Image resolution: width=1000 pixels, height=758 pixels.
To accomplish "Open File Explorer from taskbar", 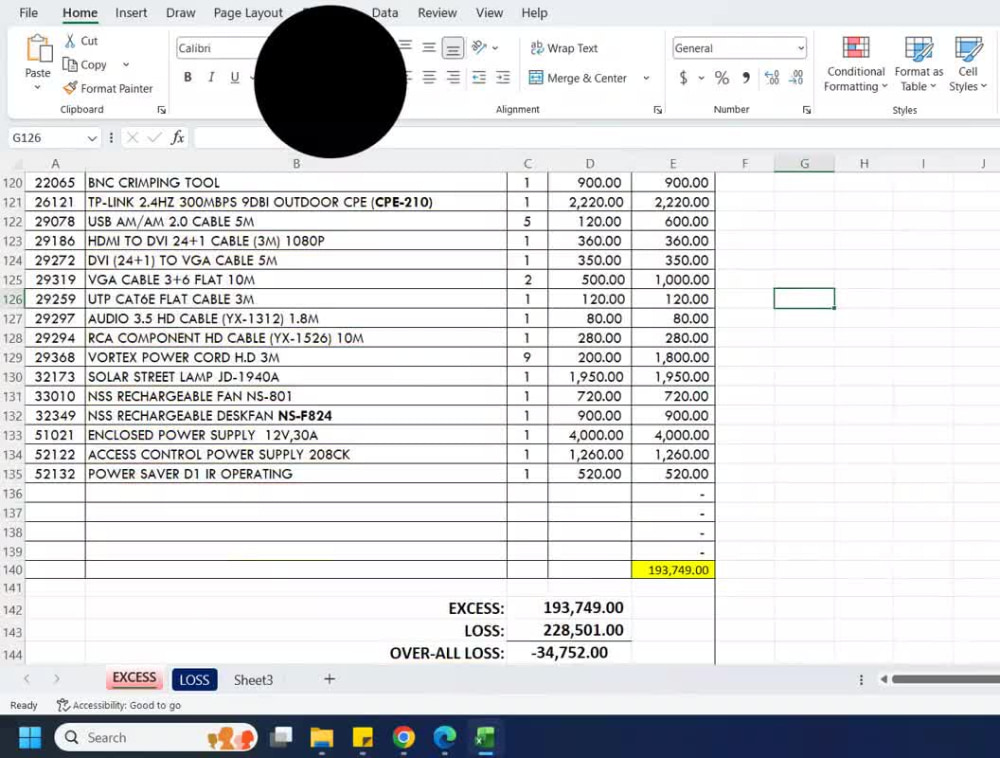I will click(x=321, y=738).
